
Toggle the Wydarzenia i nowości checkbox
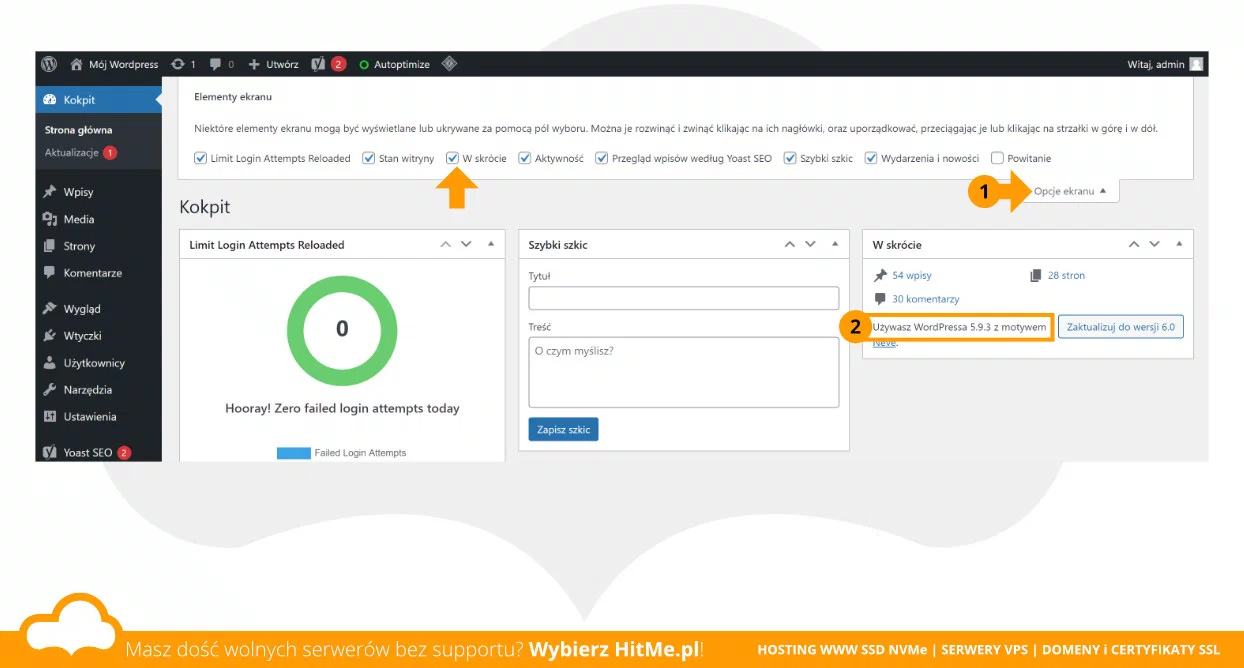point(871,158)
